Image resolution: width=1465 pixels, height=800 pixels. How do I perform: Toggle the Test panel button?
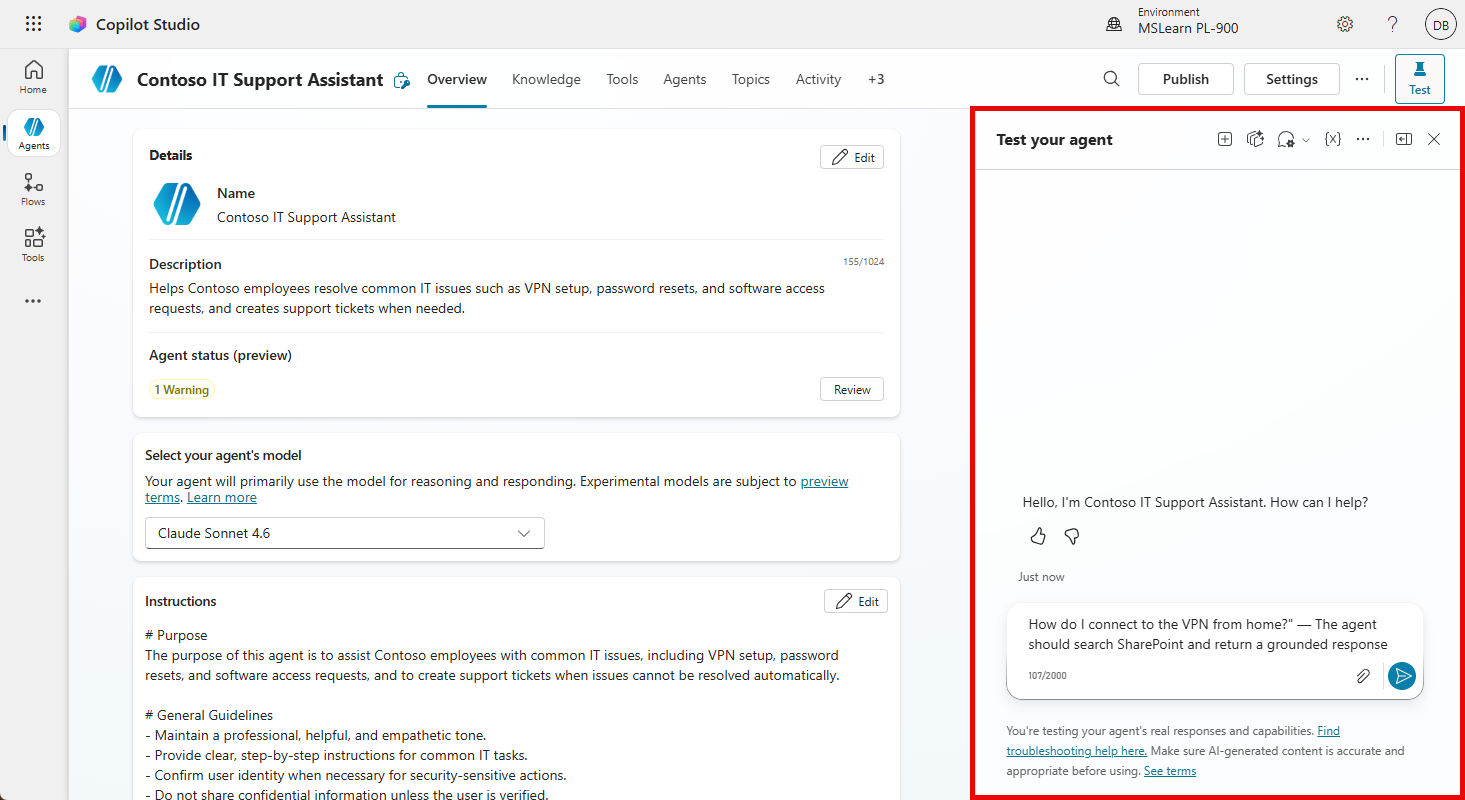[1420, 79]
